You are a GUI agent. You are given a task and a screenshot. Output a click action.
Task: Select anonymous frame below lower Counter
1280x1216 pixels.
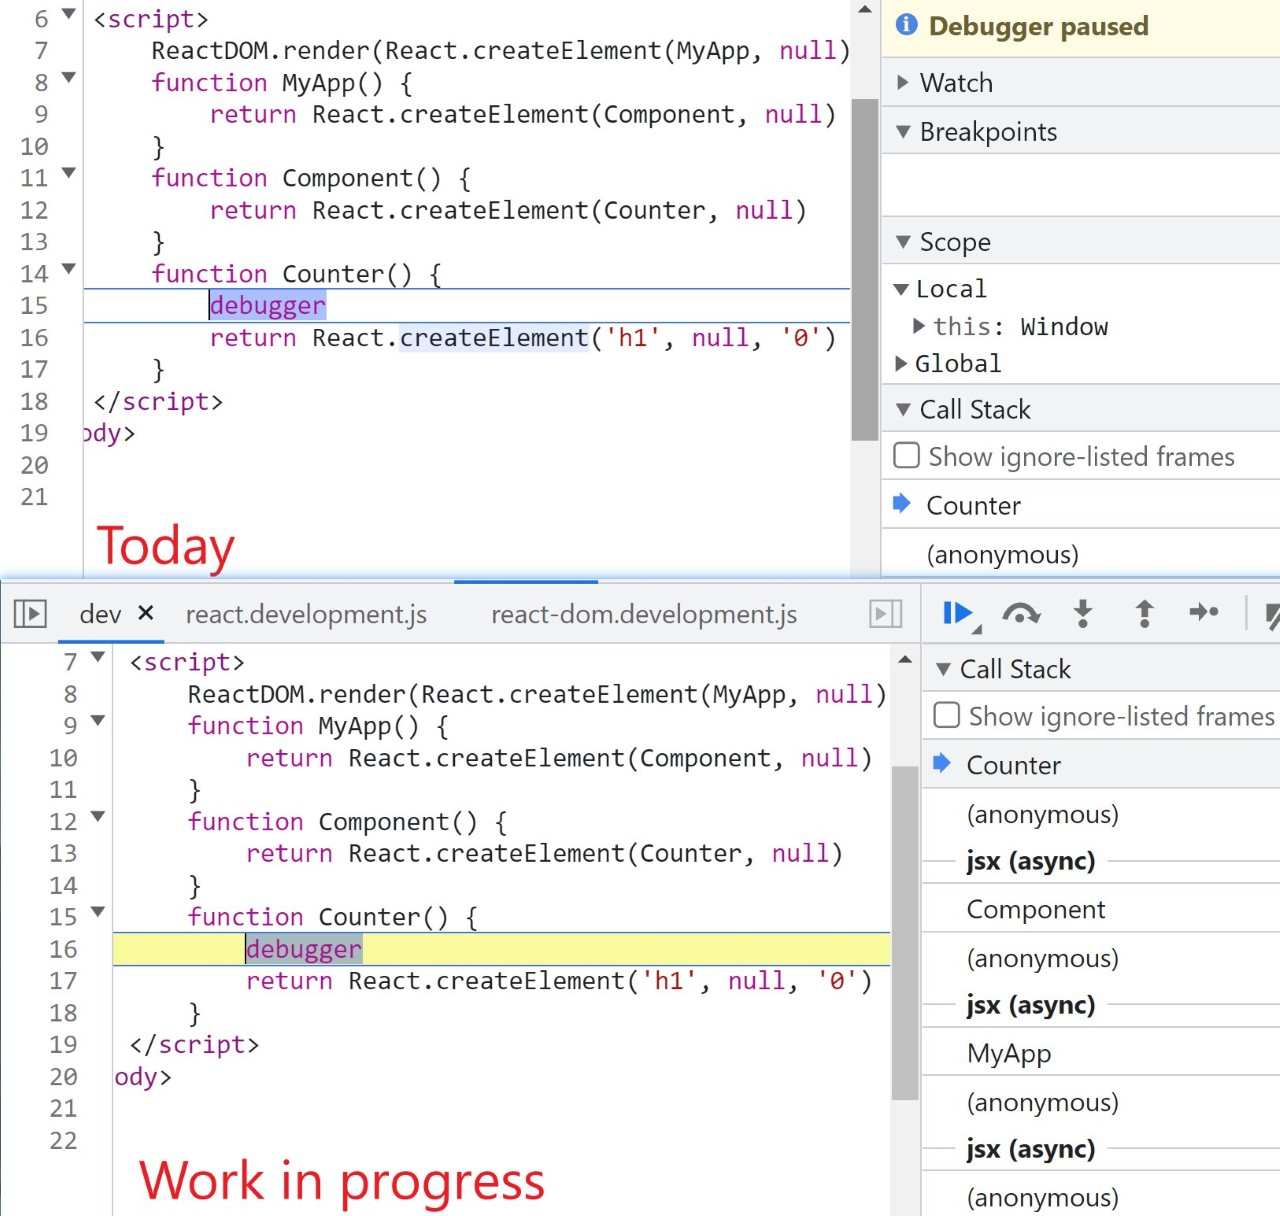[x=1100, y=814]
